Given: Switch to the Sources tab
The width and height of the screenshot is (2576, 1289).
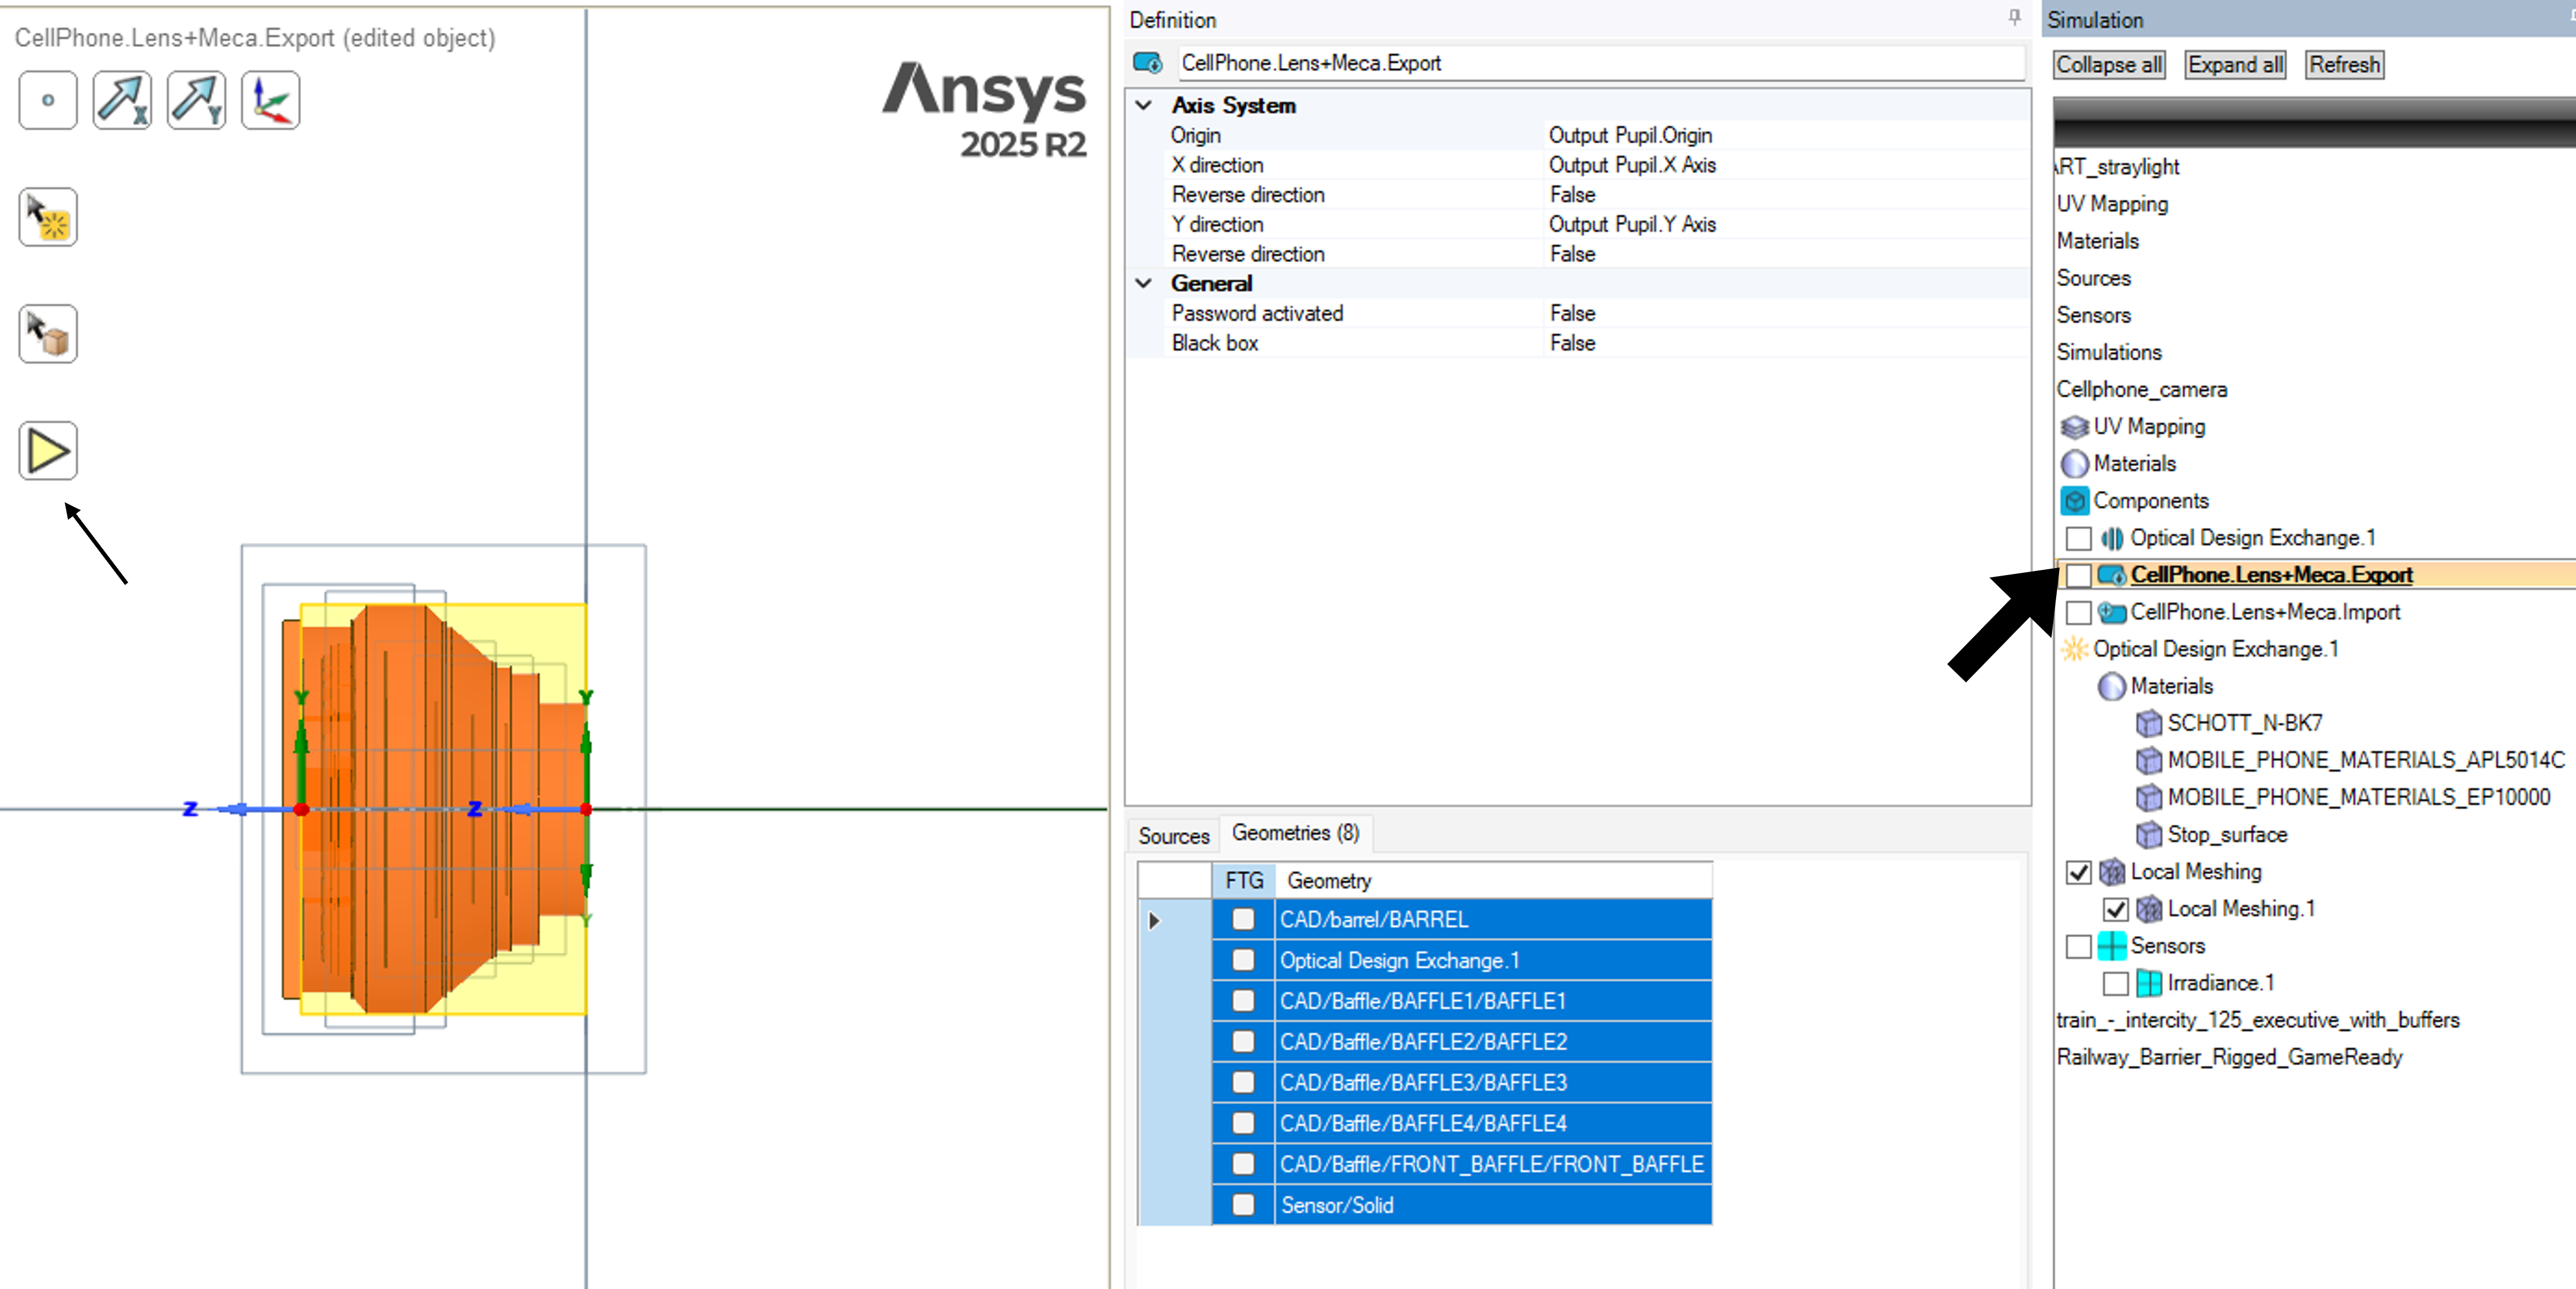Looking at the screenshot, I should pos(1173,835).
